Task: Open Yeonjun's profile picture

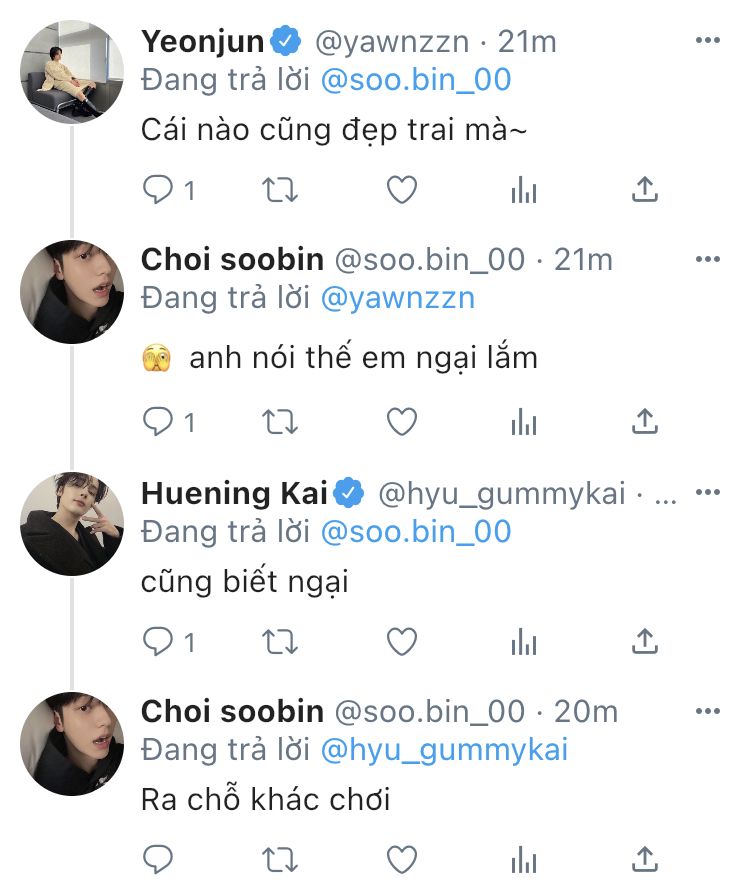Action: tap(73, 72)
